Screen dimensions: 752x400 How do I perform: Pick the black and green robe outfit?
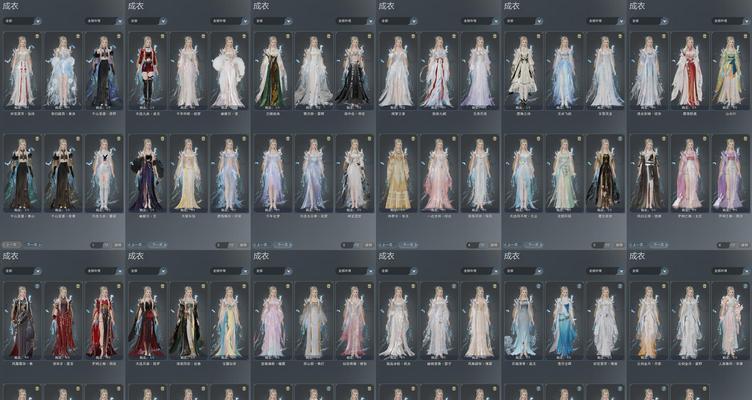188,321
